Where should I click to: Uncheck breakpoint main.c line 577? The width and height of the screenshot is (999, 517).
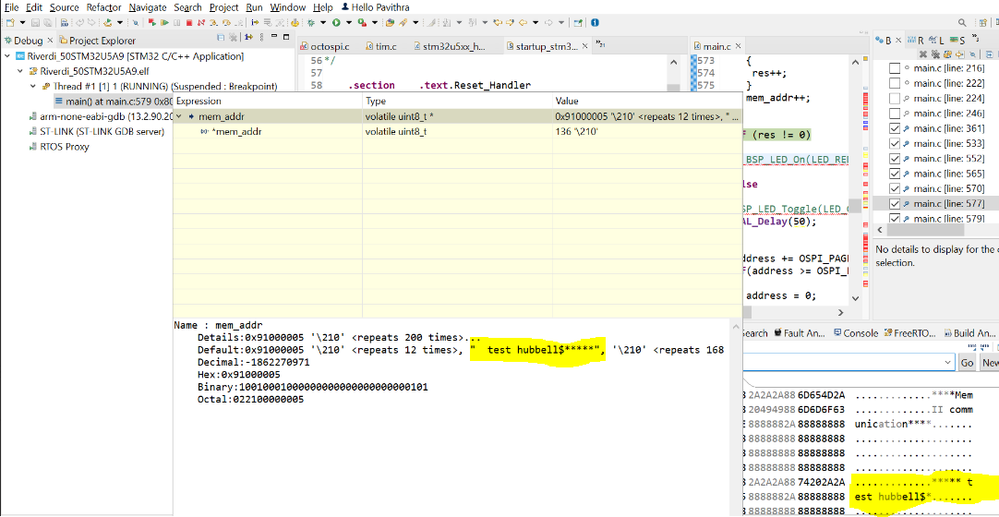tap(895, 204)
